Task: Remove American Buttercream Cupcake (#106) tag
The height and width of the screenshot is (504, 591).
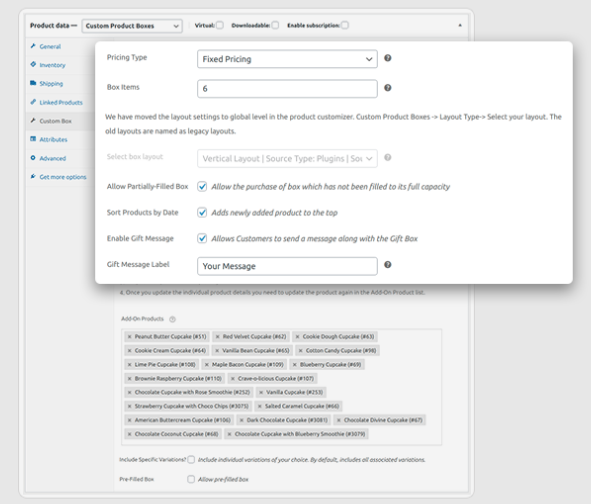Action: [x=129, y=420]
